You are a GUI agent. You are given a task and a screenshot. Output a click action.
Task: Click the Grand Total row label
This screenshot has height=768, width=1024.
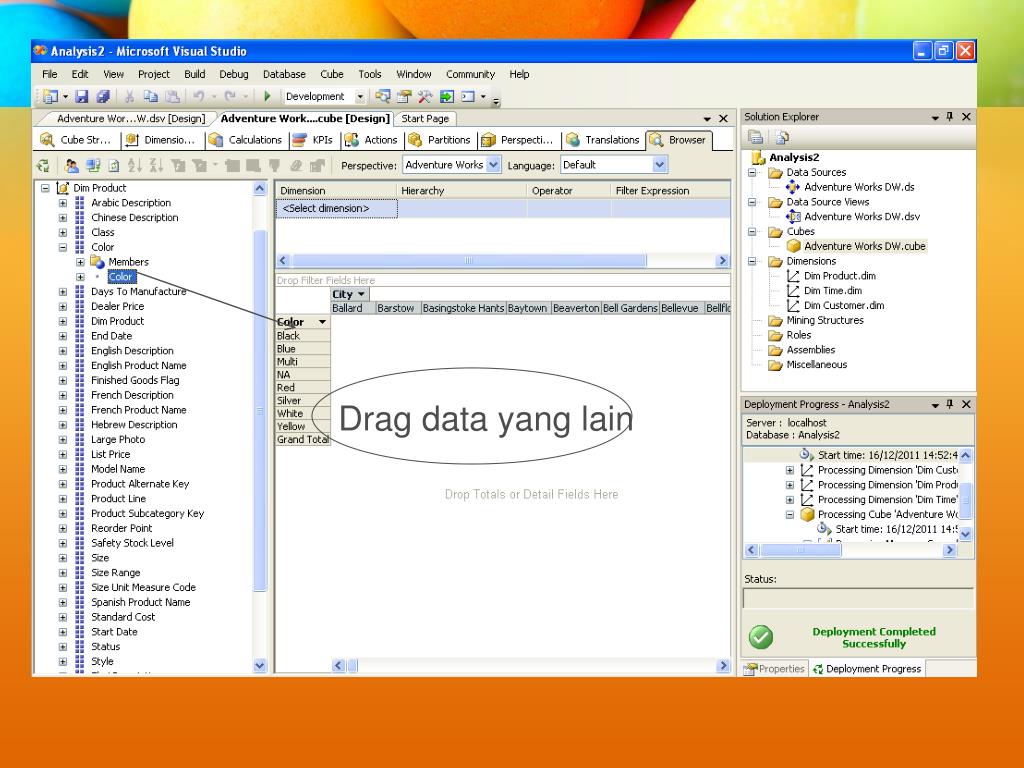tap(303, 440)
